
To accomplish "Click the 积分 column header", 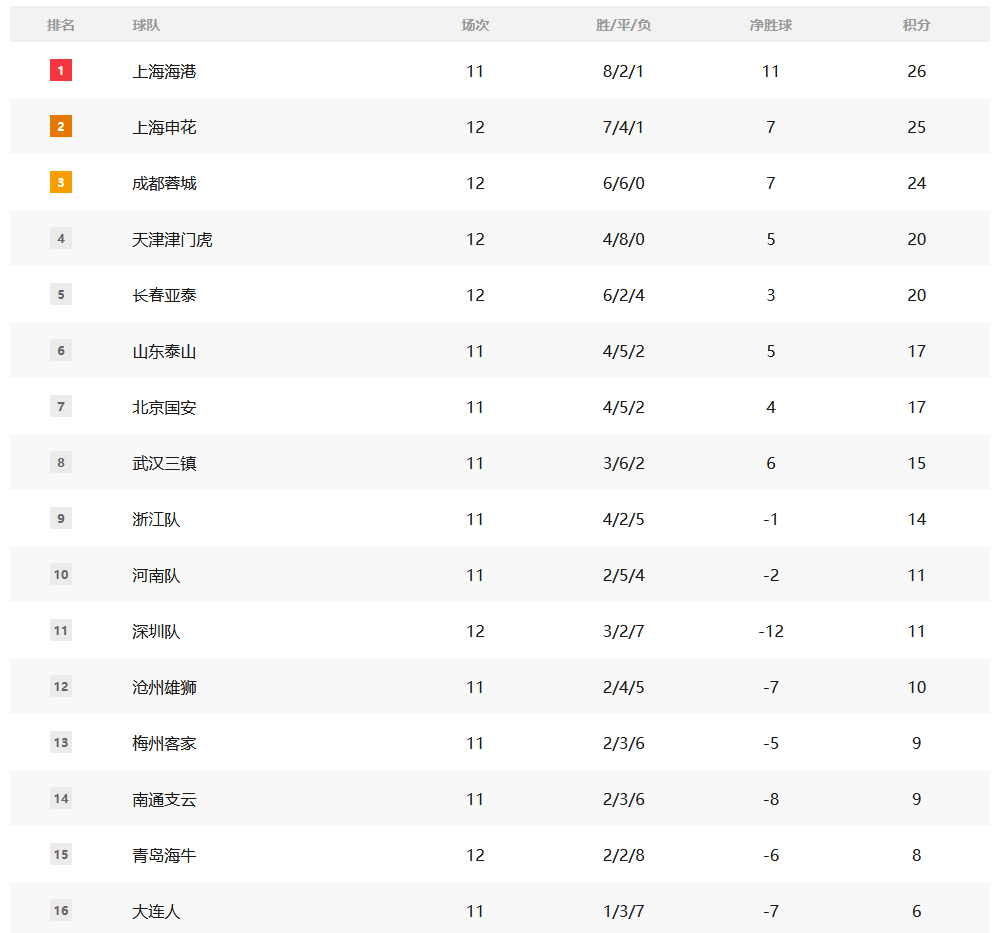I will pyautogui.click(x=916, y=25).
